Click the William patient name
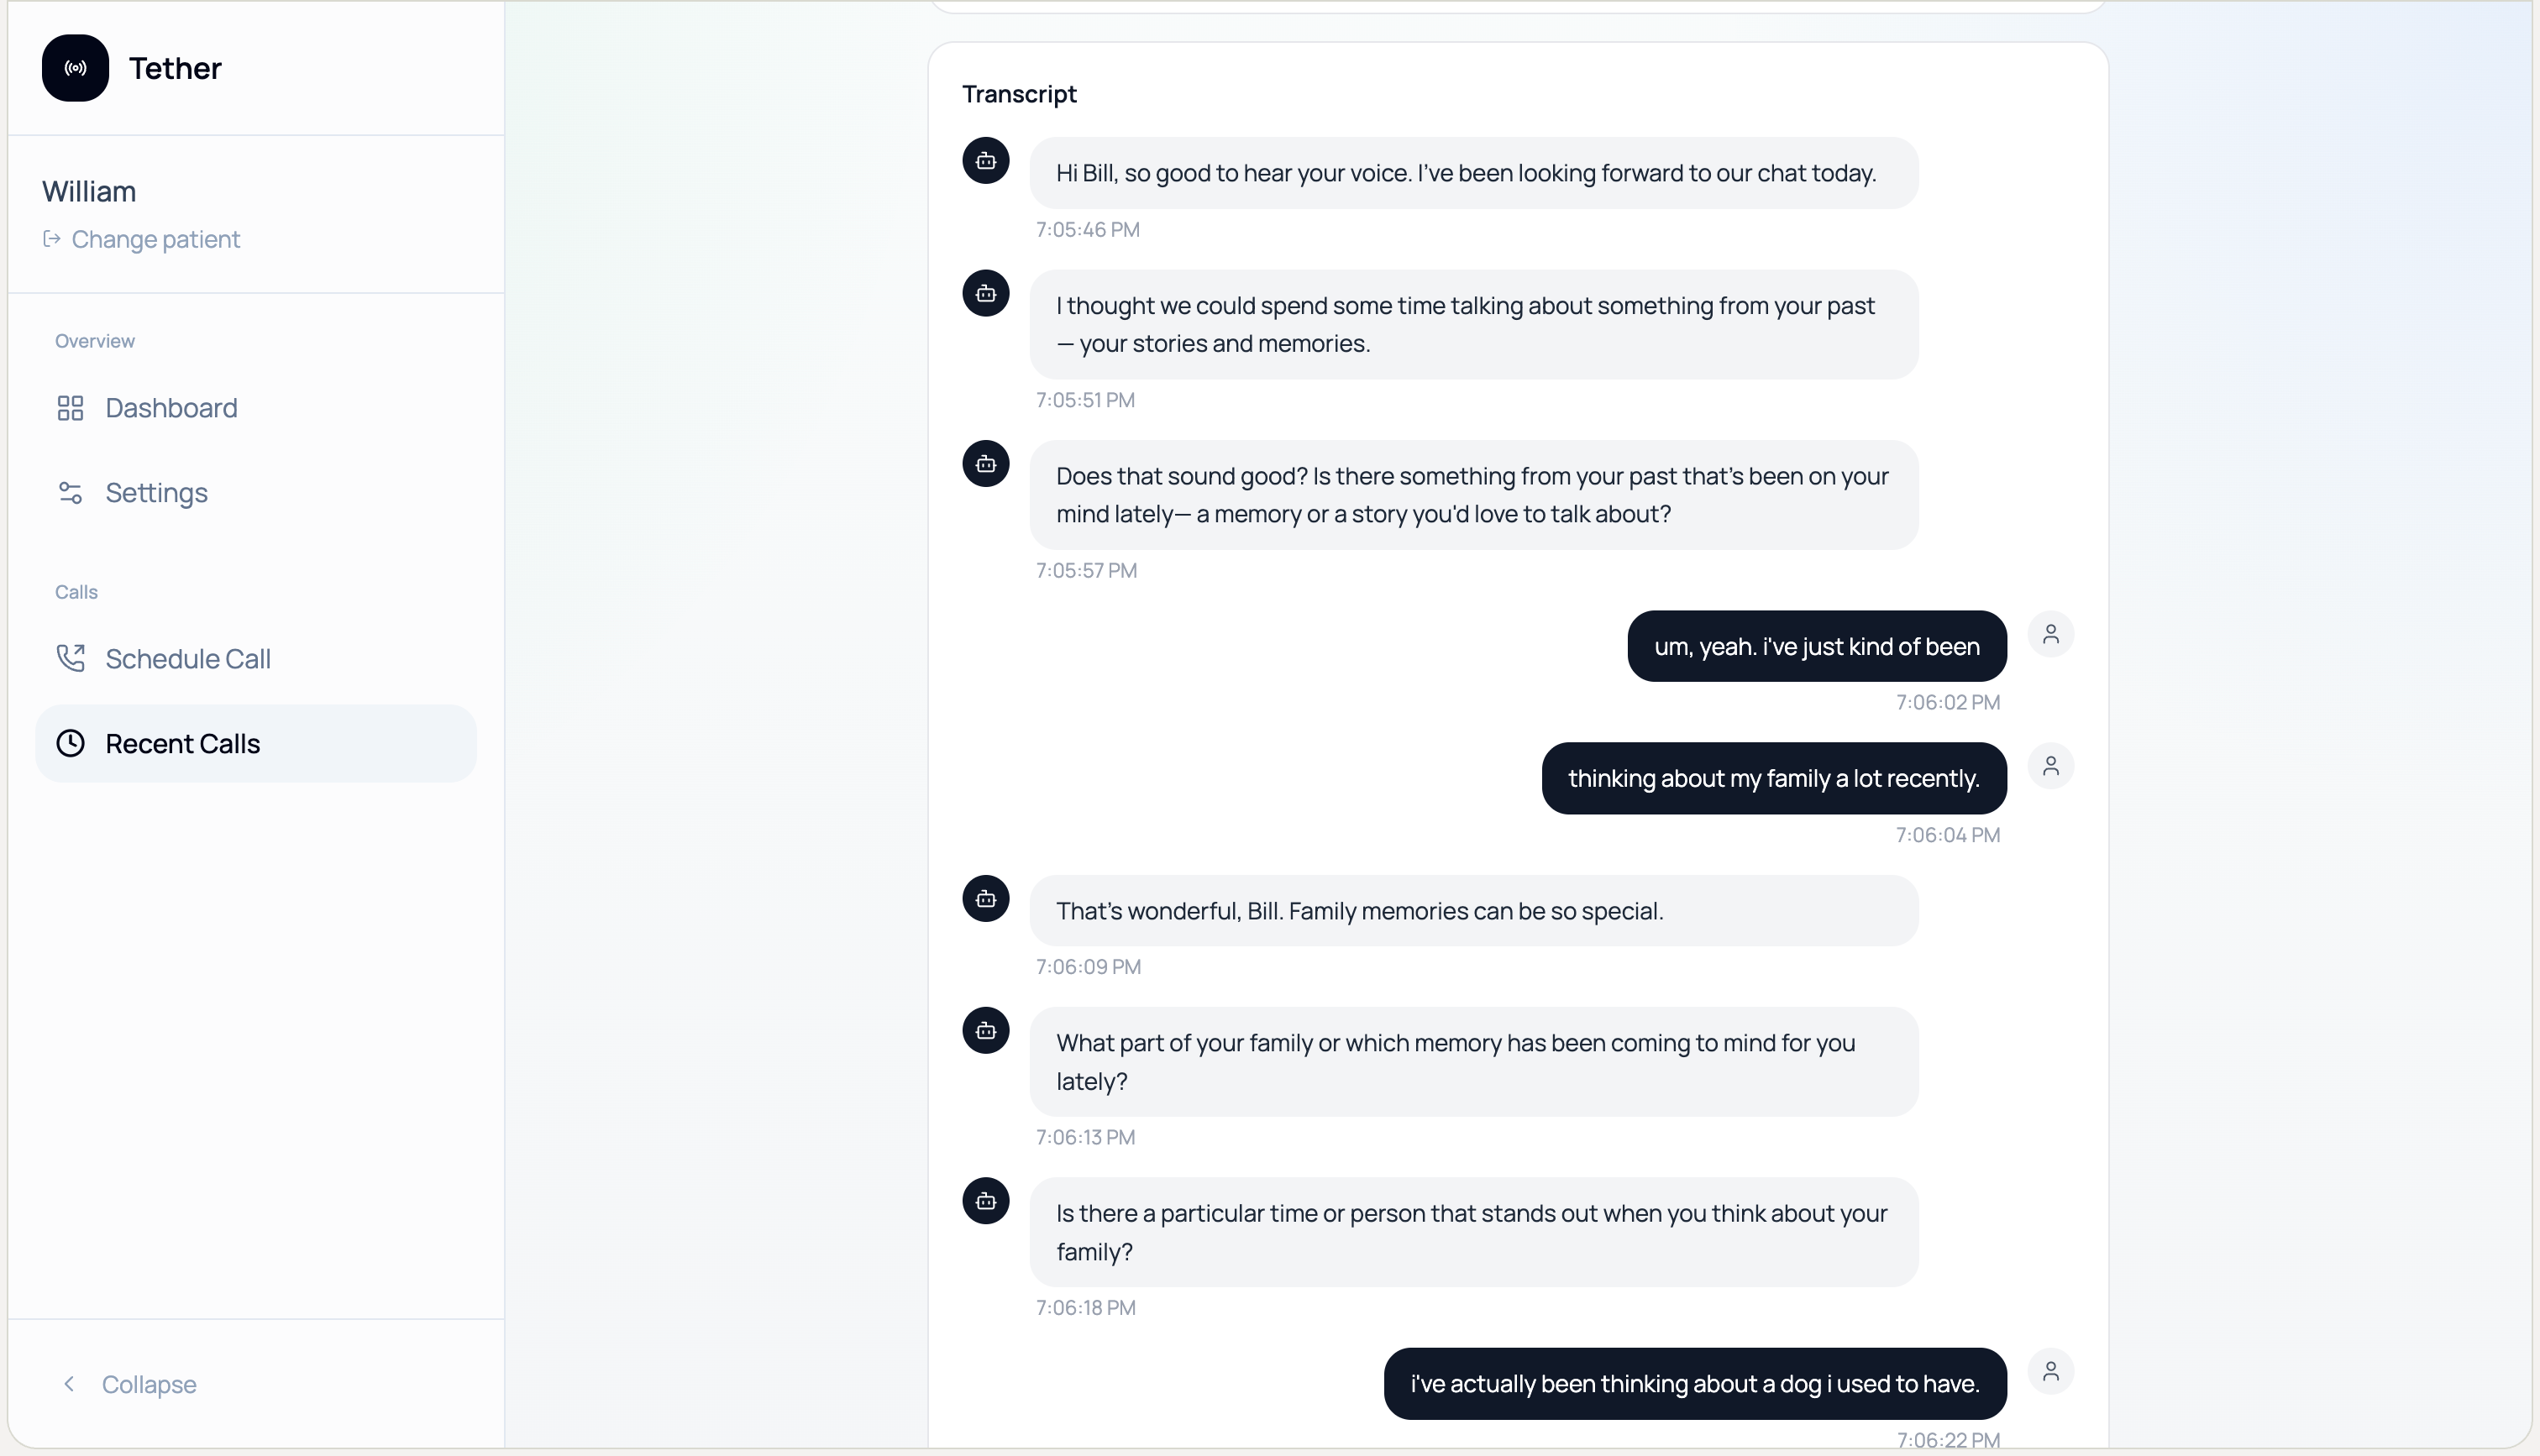 coord(89,191)
